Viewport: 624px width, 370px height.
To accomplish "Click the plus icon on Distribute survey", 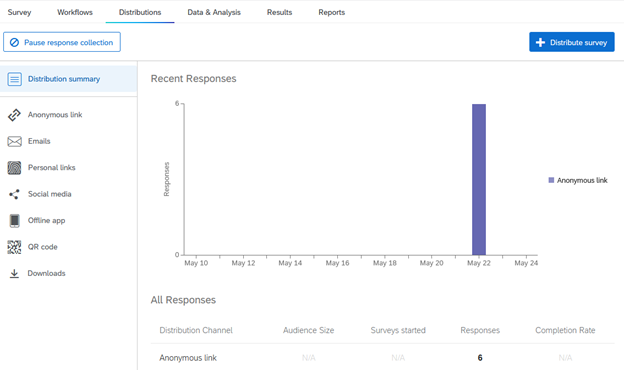I will (540, 42).
